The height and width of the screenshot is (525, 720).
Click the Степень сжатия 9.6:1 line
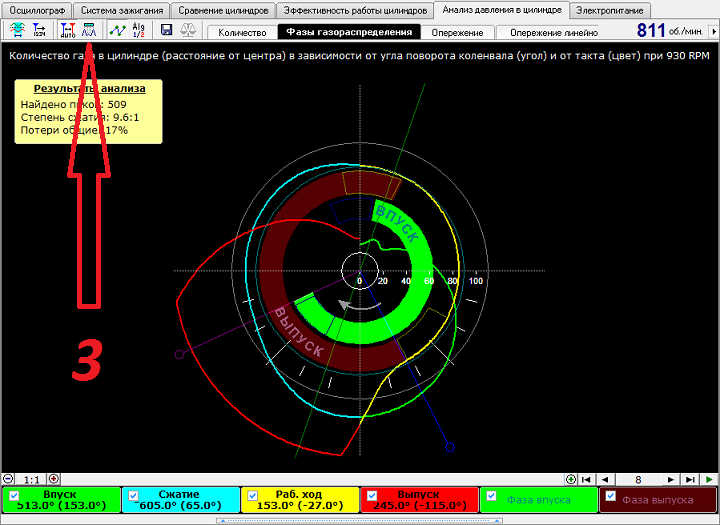pos(80,118)
